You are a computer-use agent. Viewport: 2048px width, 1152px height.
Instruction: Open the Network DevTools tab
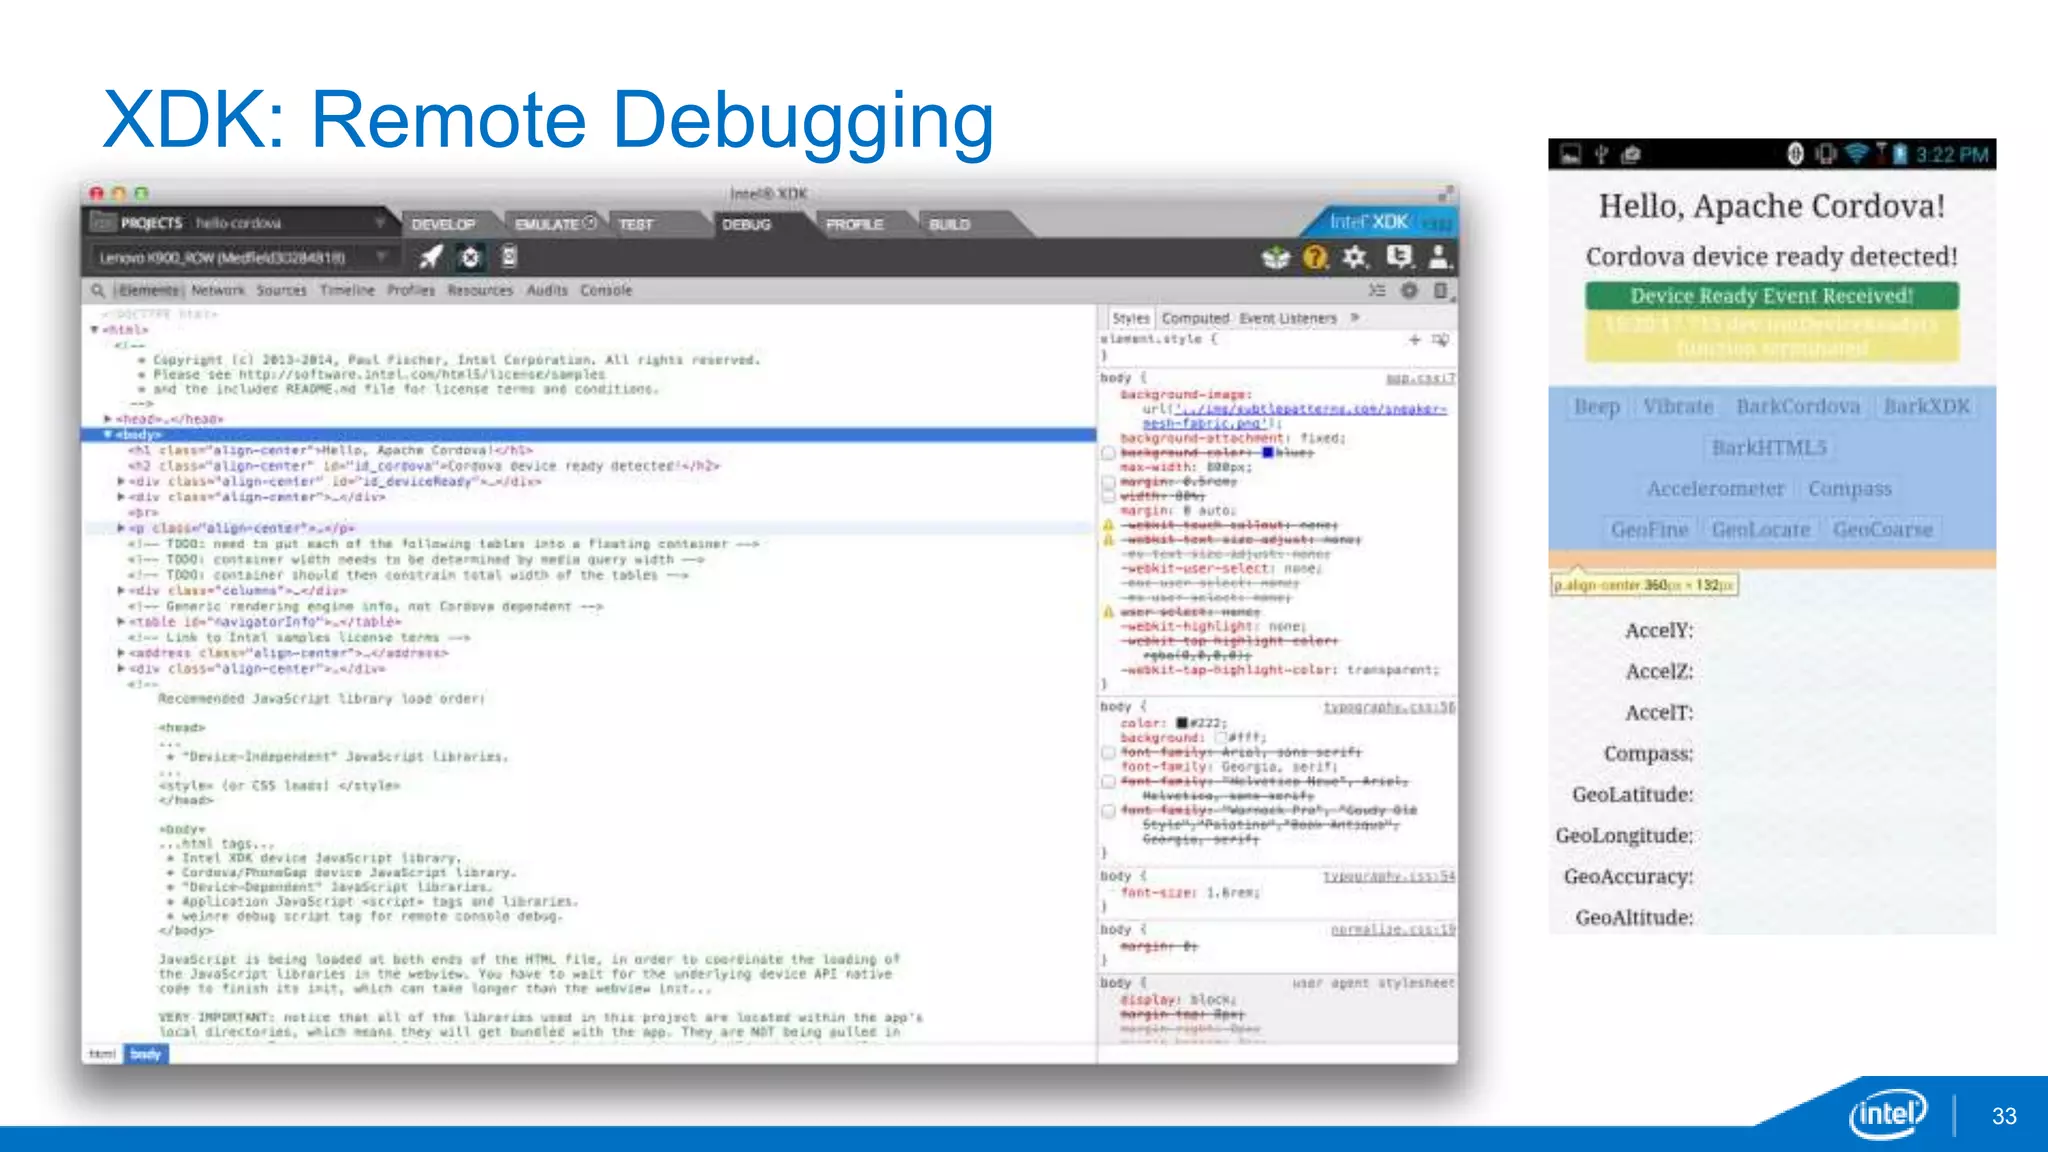[x=218, y=290]
